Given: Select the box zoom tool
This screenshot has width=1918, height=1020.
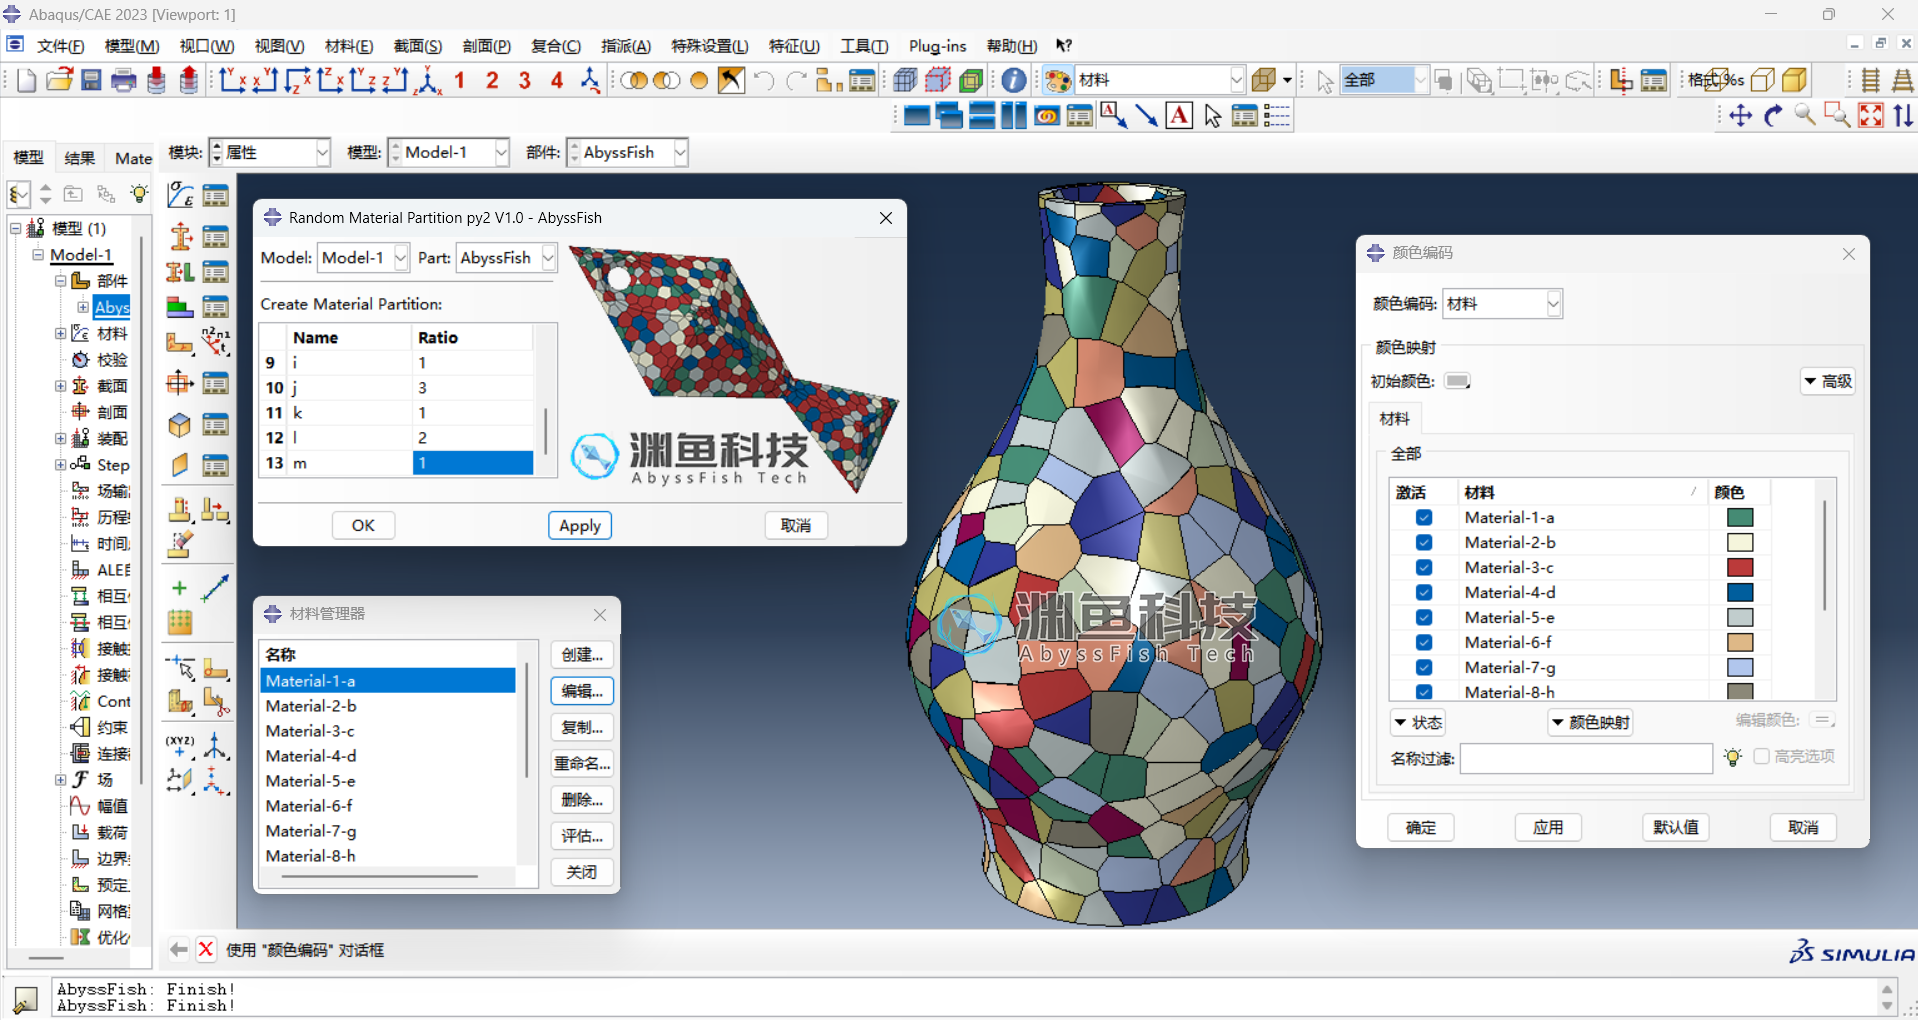Looking at the screenshot, I should 1837,116.
